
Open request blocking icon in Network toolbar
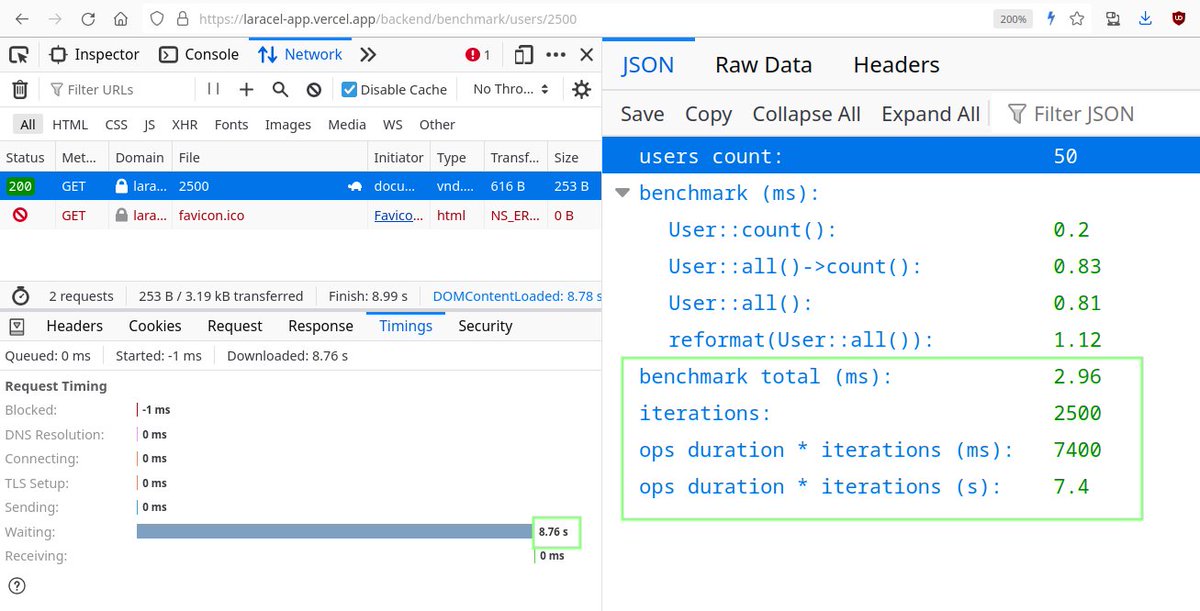[x=314, y=90]
